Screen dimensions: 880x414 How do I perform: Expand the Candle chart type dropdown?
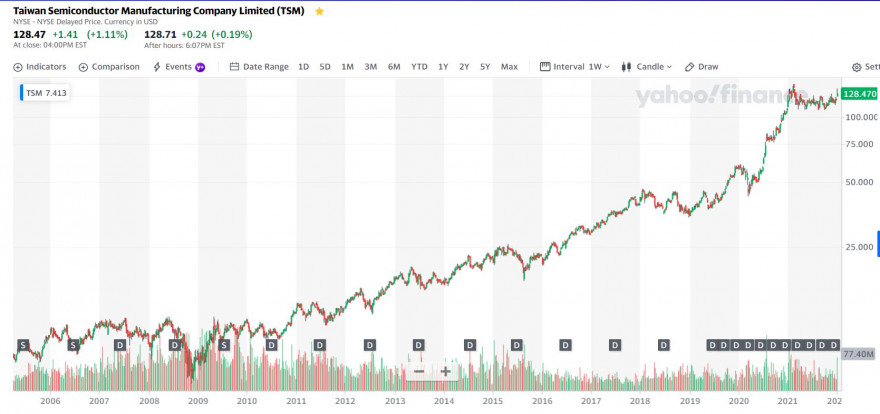click(x=647, y=67)
